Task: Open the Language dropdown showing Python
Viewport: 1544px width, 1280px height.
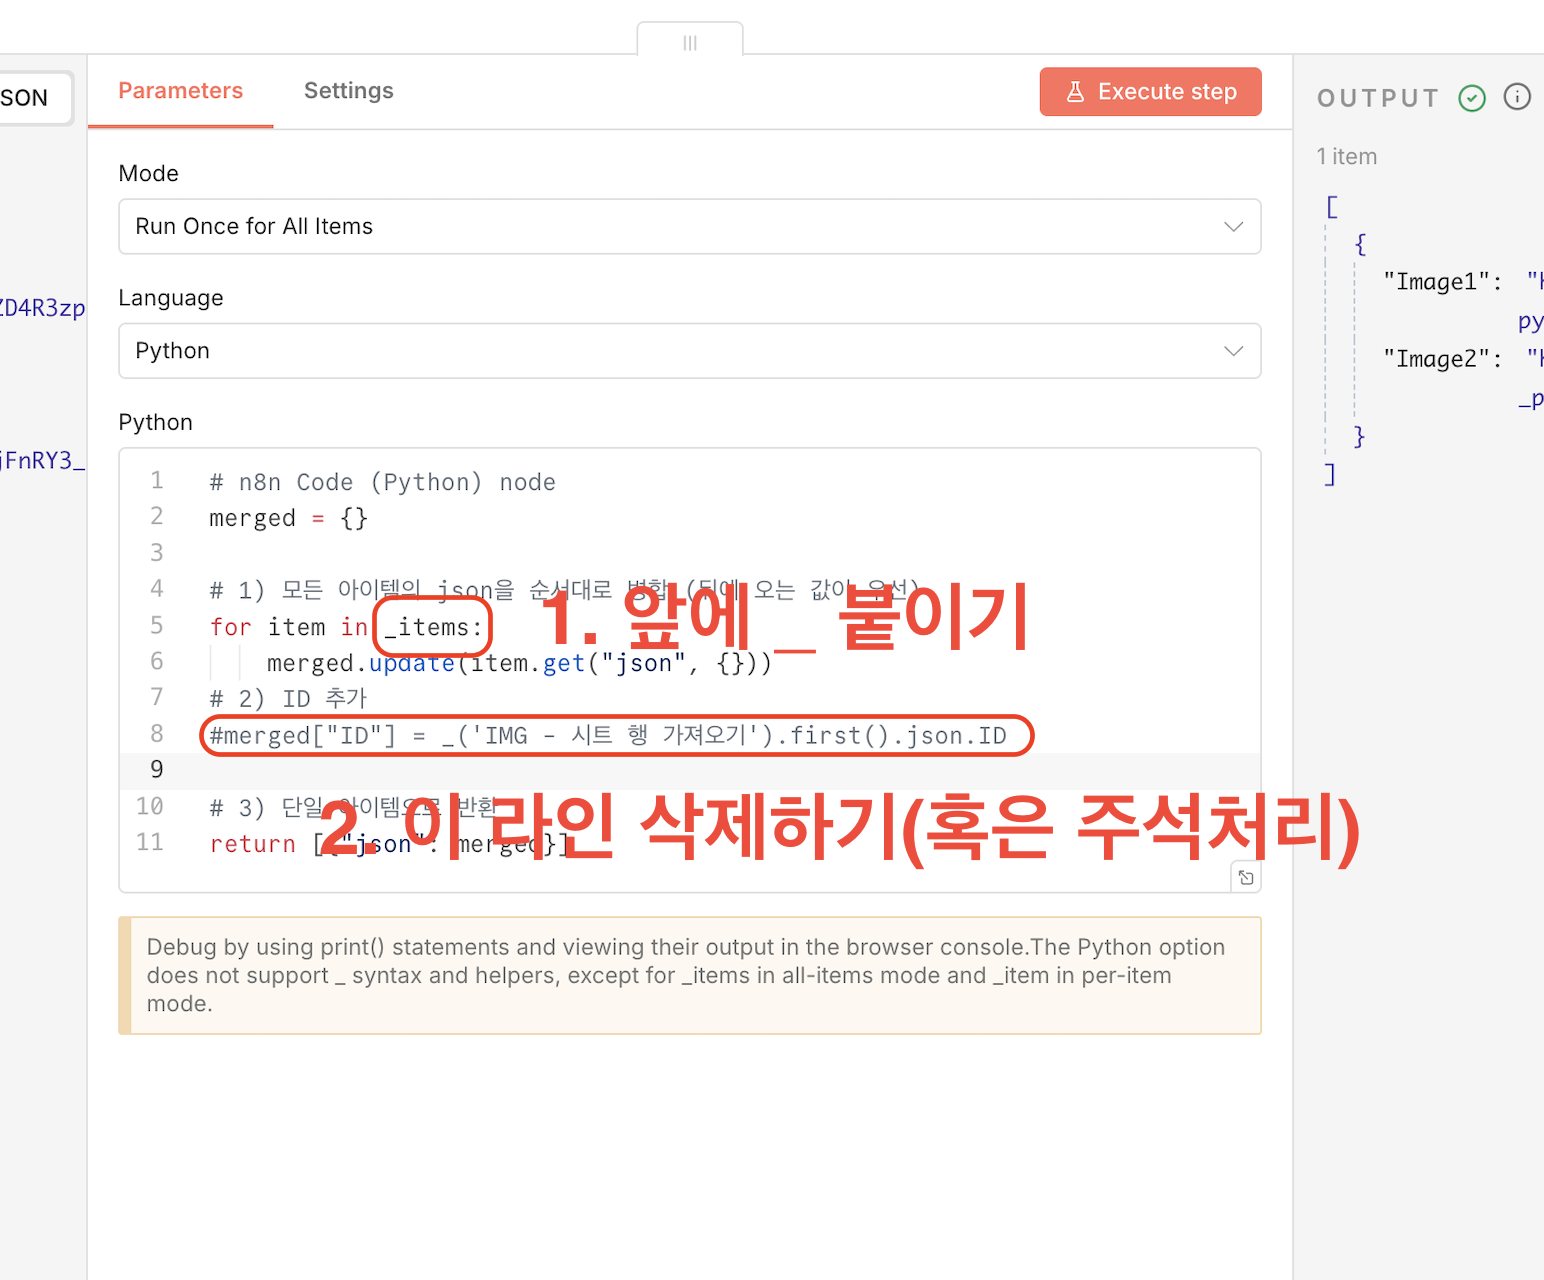Action: pyautogui.click(x=690, y=351)
